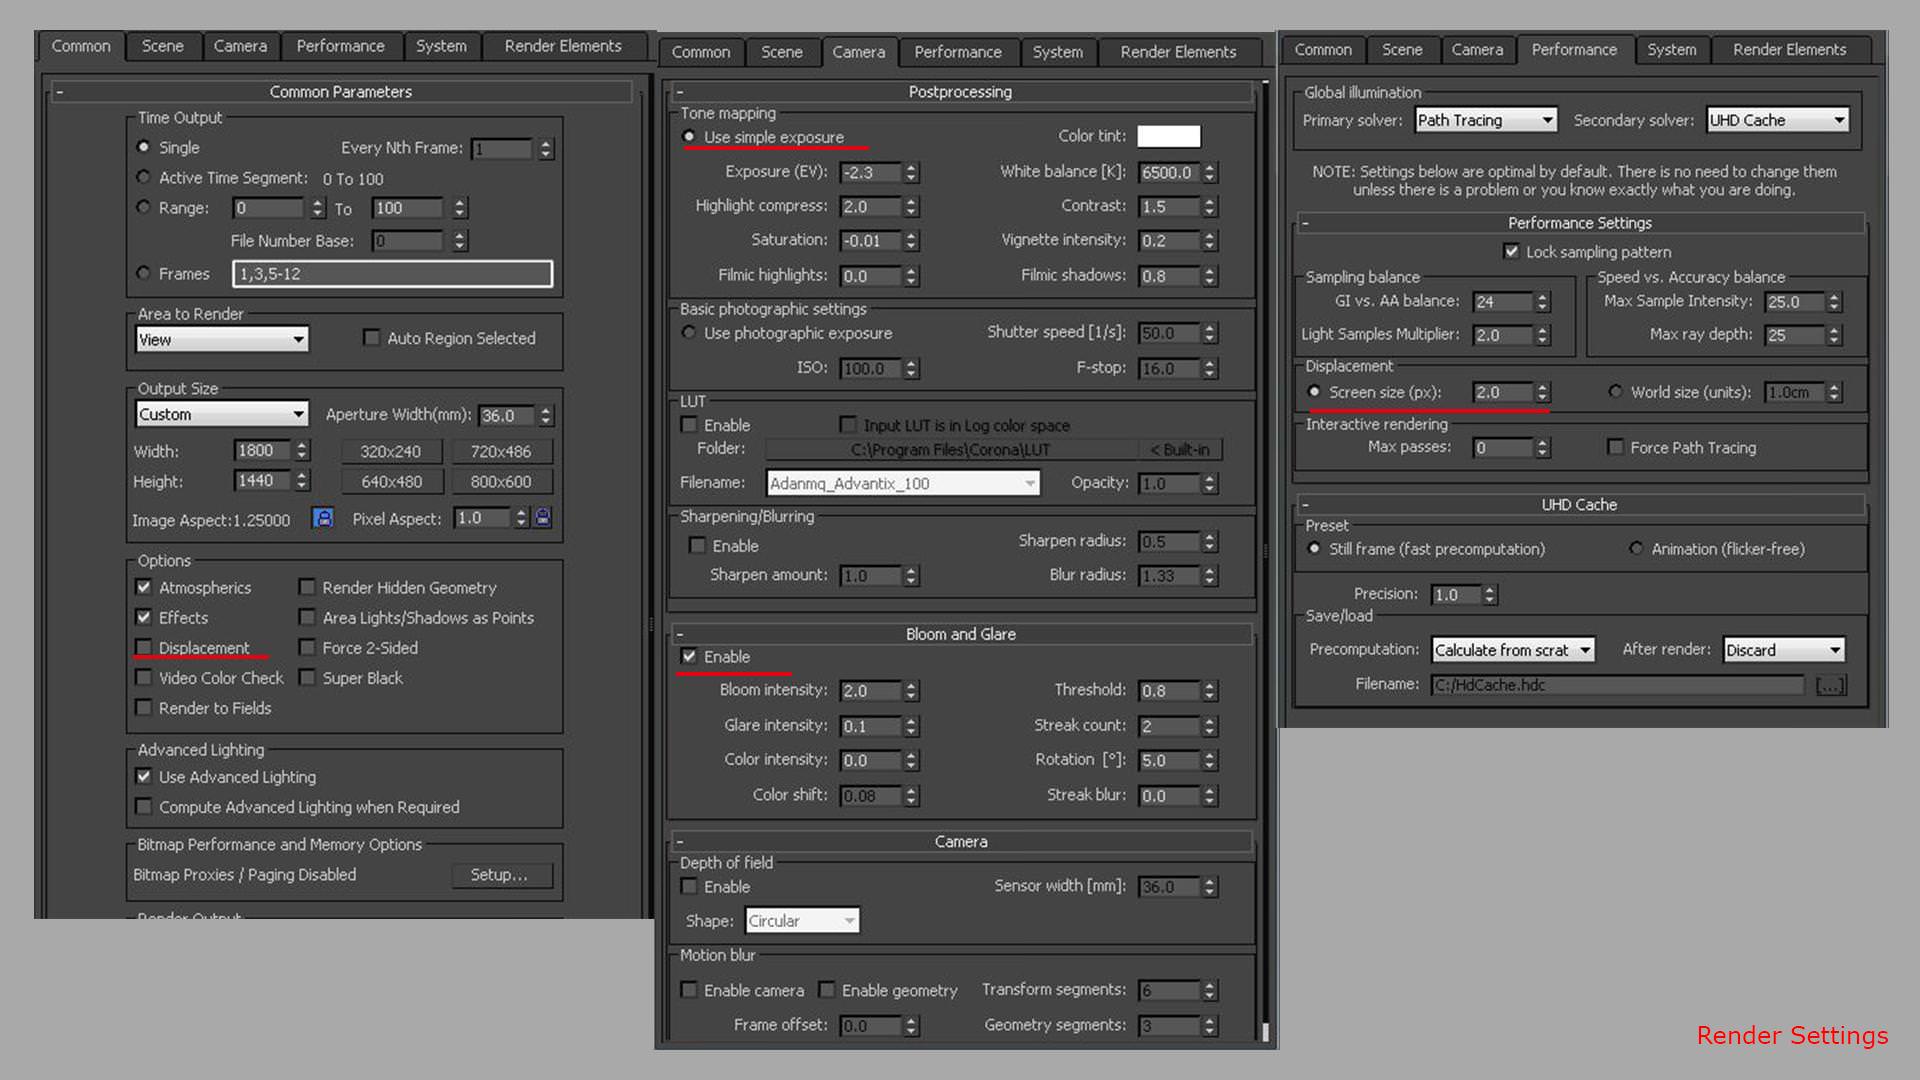Select Still frame fast precomputation radio button

click(x=1317, y=549)
